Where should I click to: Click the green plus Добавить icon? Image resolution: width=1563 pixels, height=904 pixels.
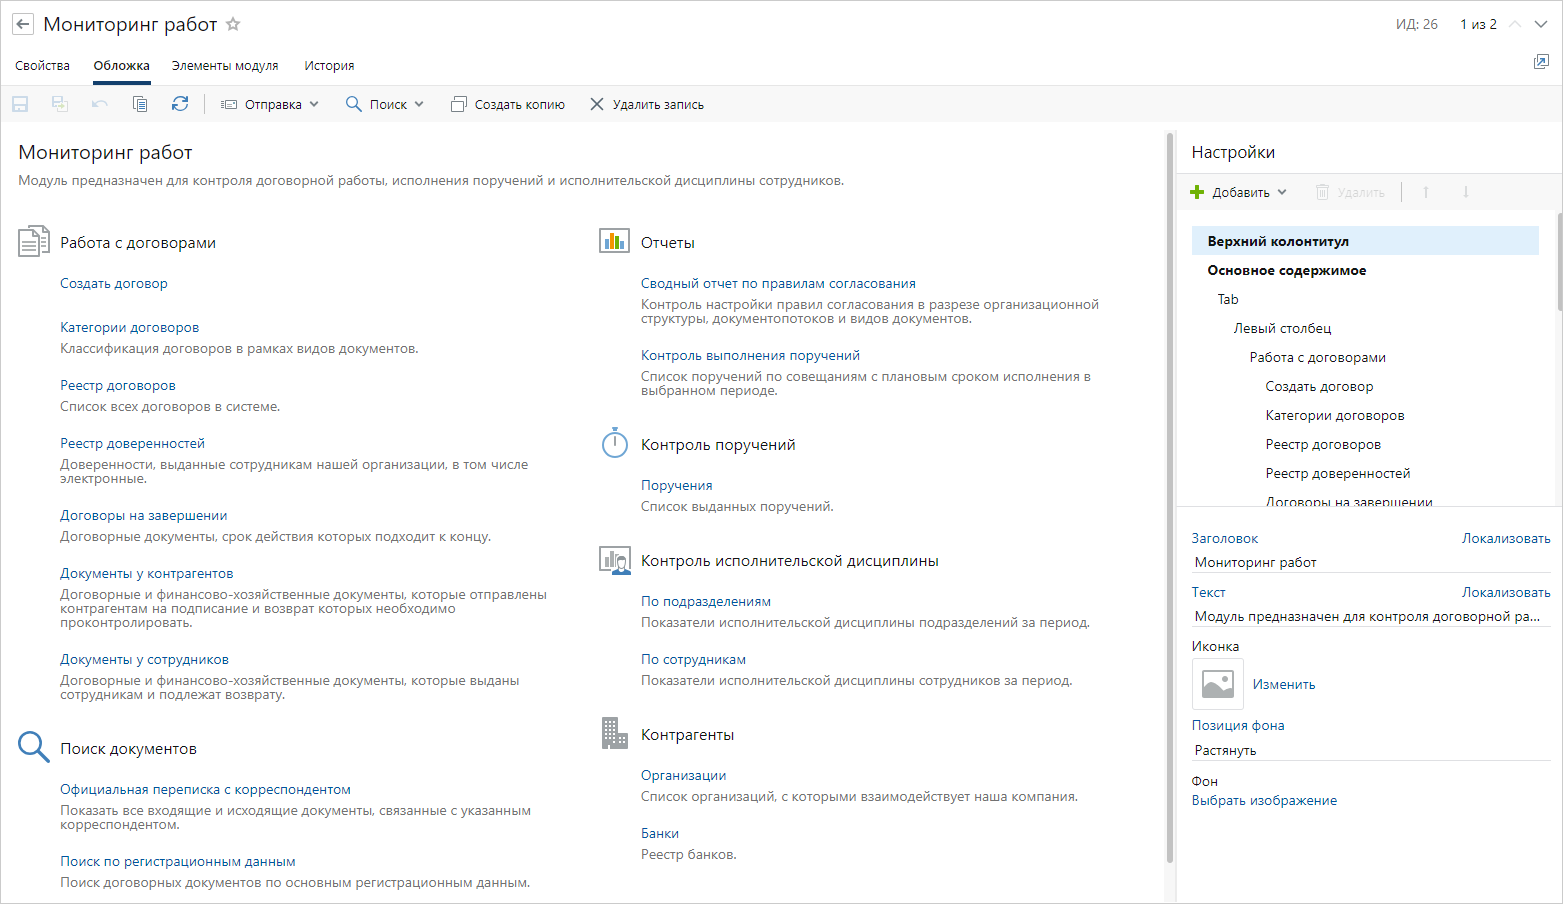[x=1197, y=192]
